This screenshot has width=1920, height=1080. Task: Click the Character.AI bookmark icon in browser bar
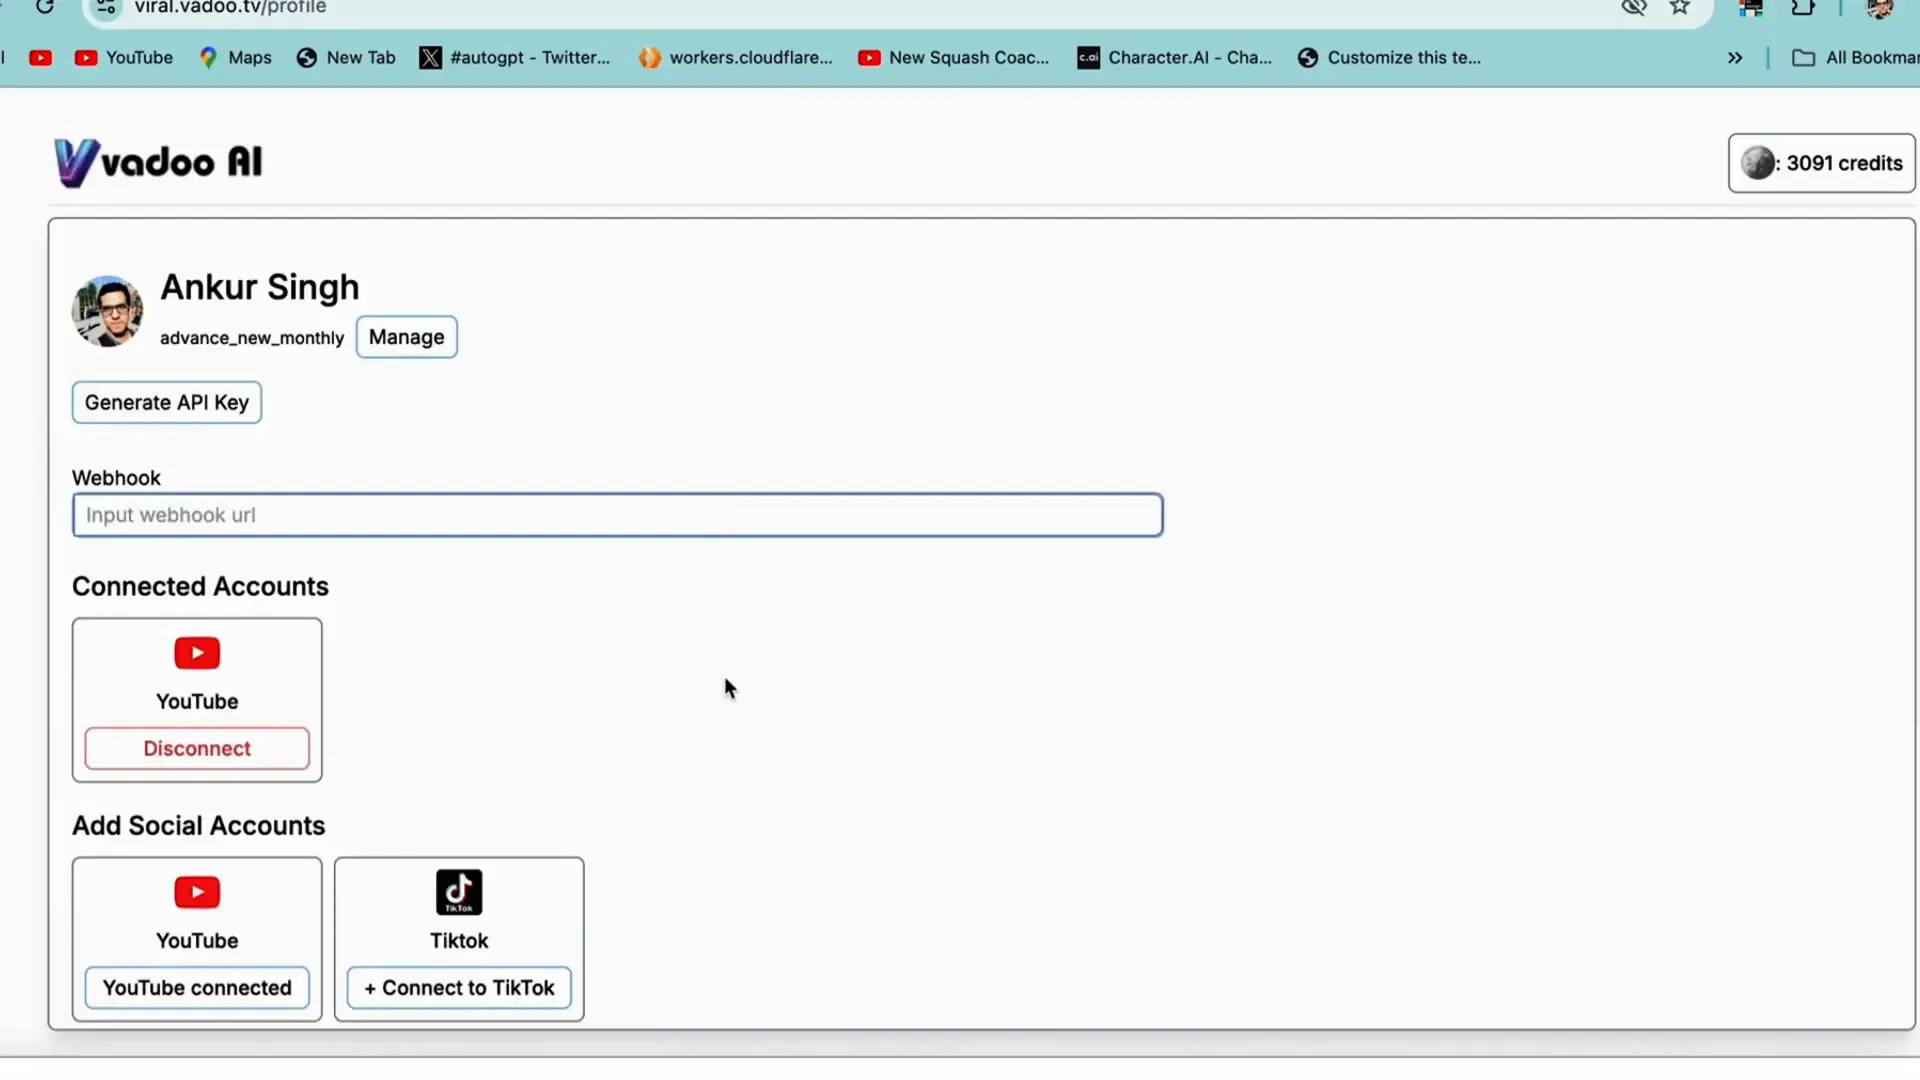1089,57
